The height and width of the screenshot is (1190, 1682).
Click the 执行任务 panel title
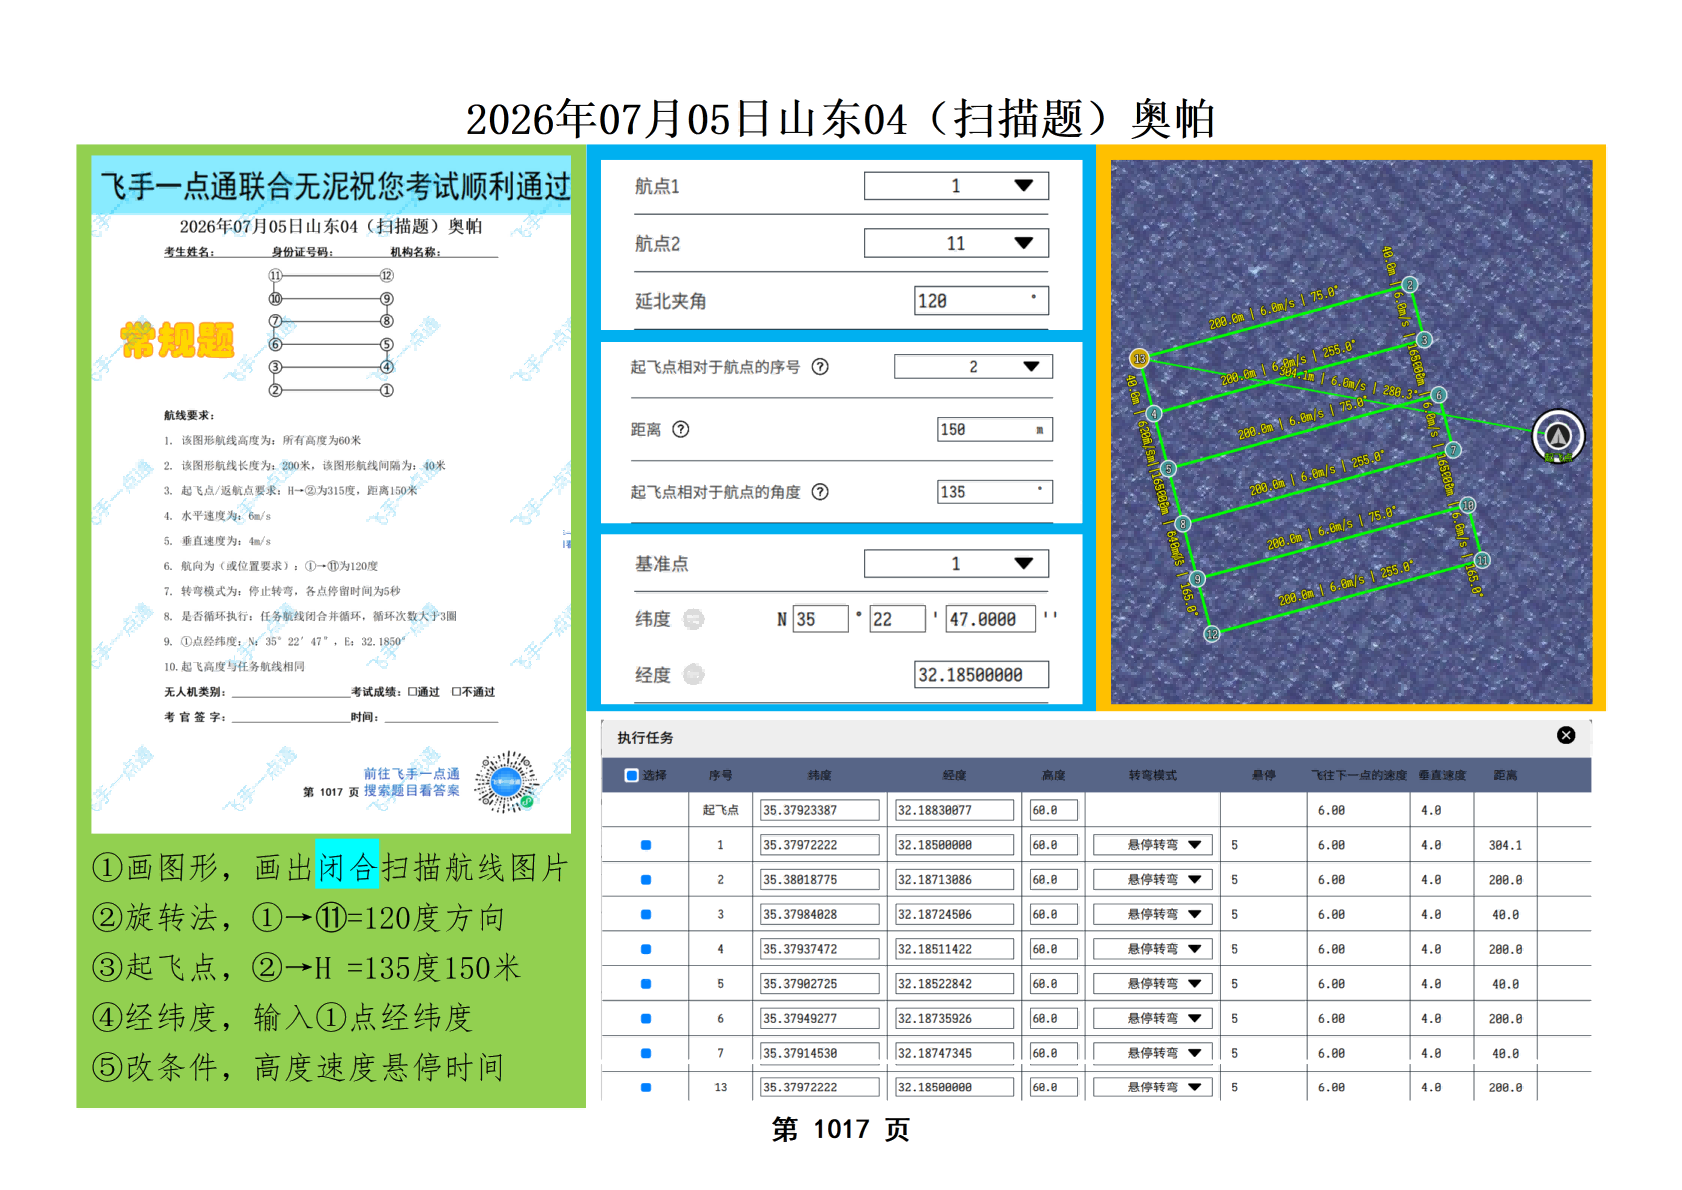[x=645, y=738]
